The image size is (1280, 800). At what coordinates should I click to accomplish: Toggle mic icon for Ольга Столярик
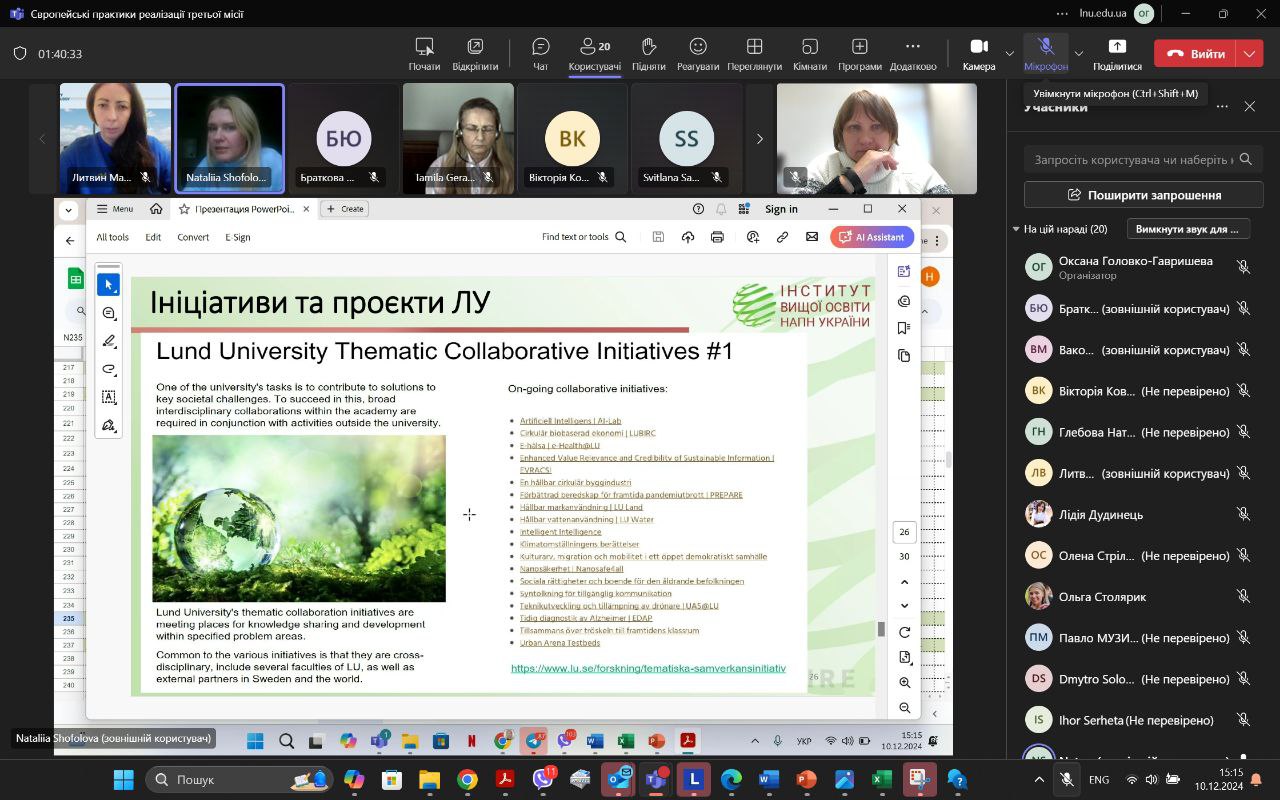pos(1243,596)
